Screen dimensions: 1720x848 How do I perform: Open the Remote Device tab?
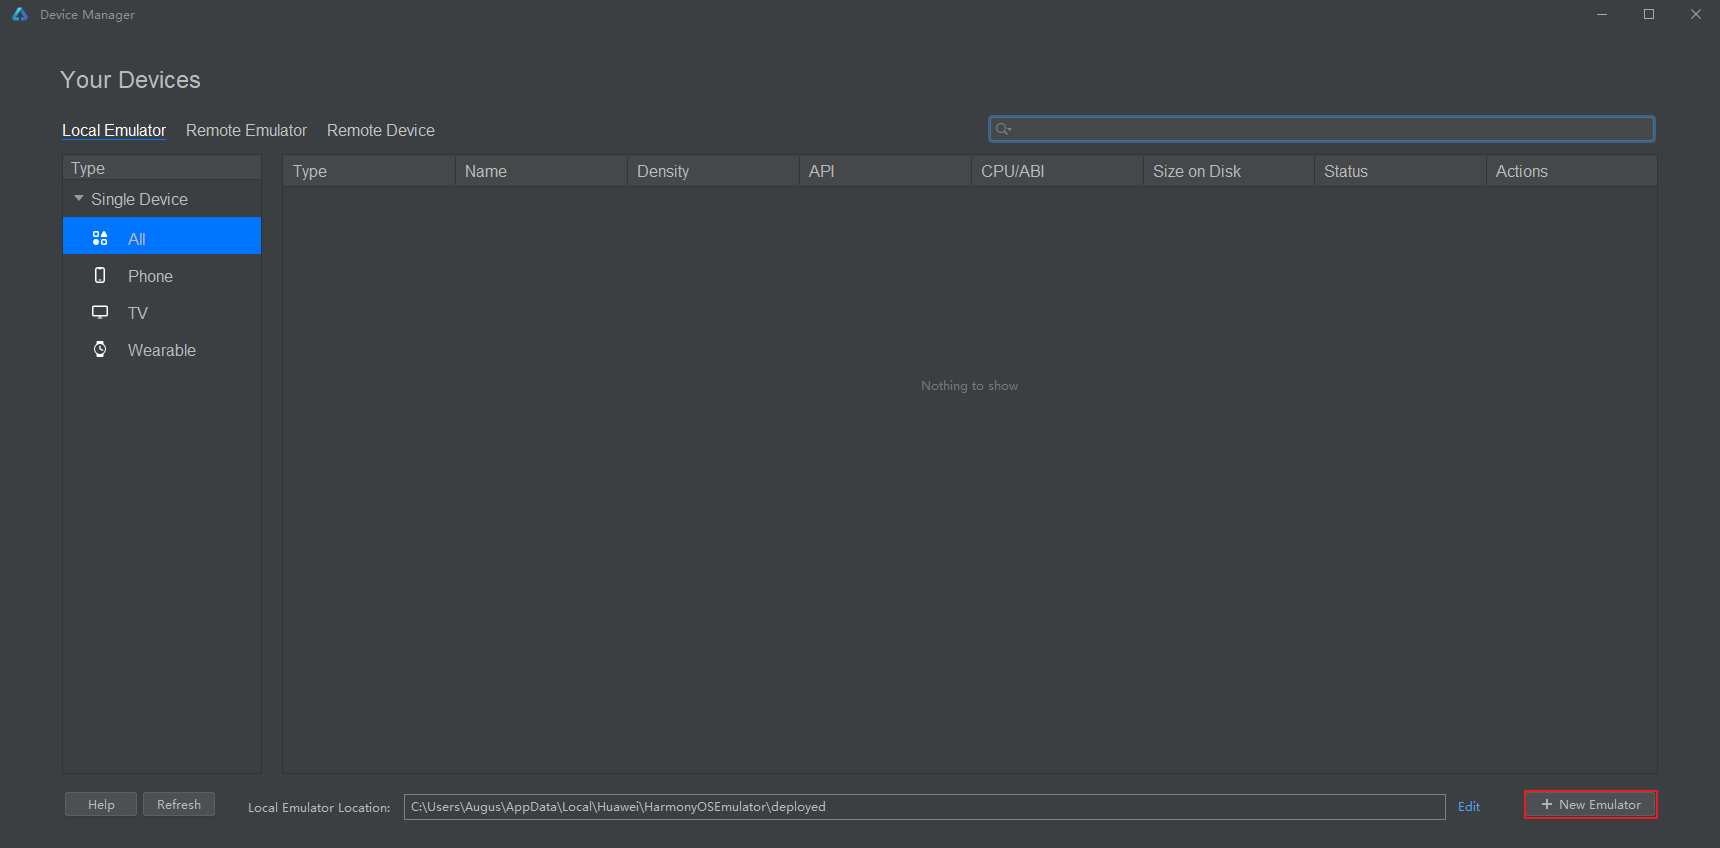381,130
